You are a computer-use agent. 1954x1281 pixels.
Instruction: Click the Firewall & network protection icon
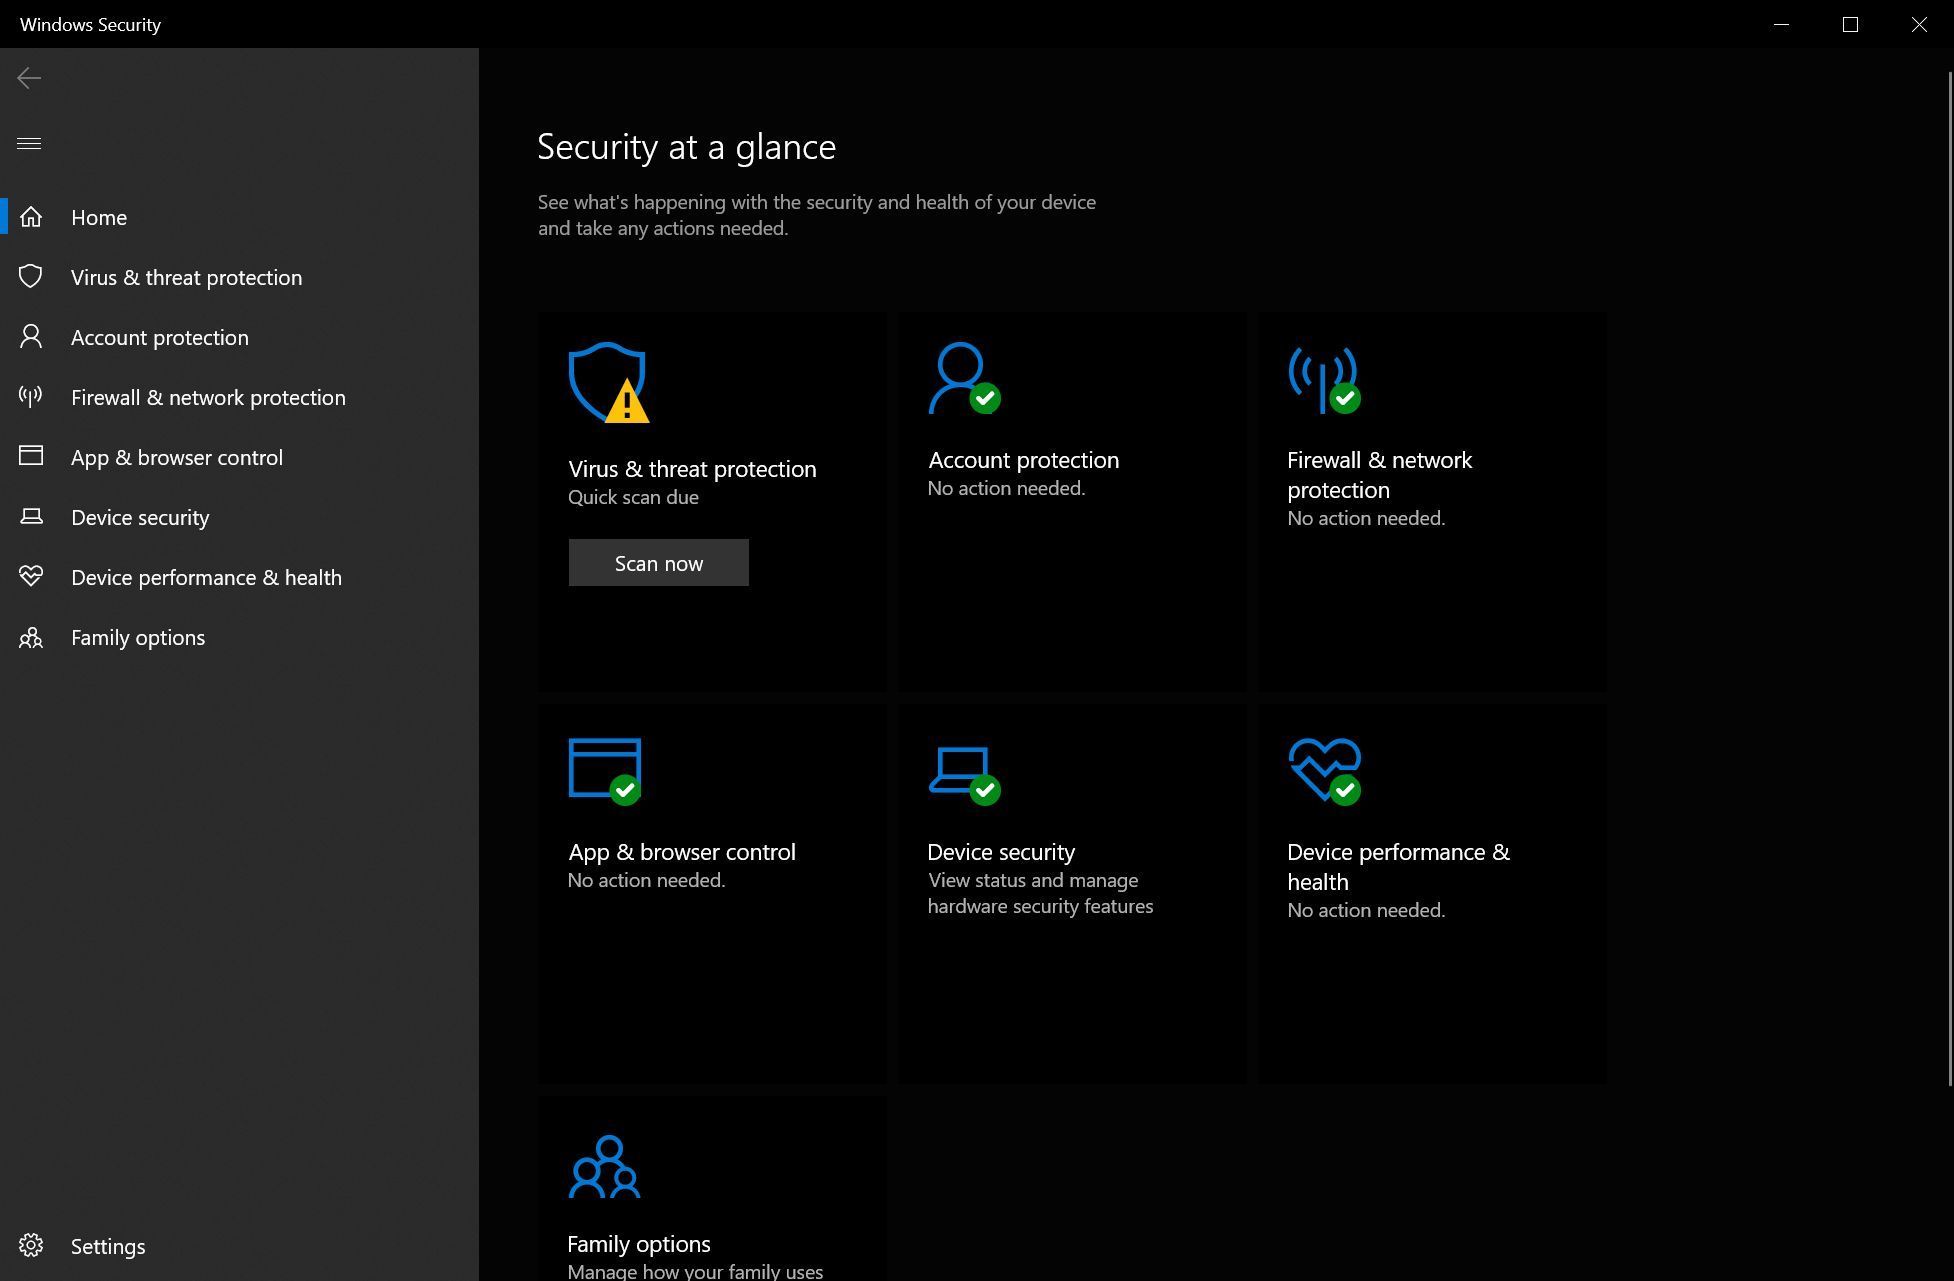(x=1322, y=379)
